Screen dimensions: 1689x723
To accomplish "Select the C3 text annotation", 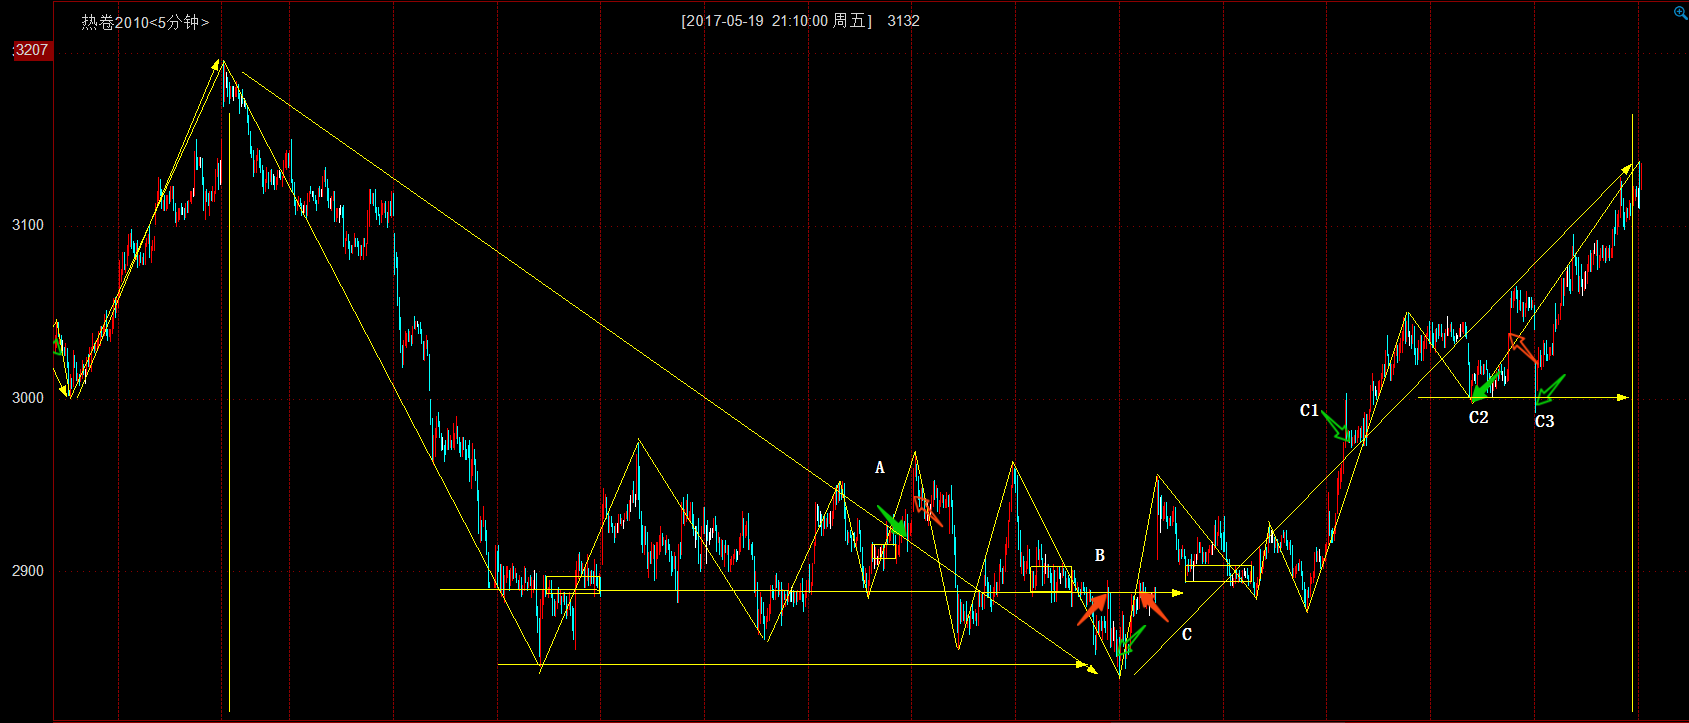I will (x=1544, y=421).
